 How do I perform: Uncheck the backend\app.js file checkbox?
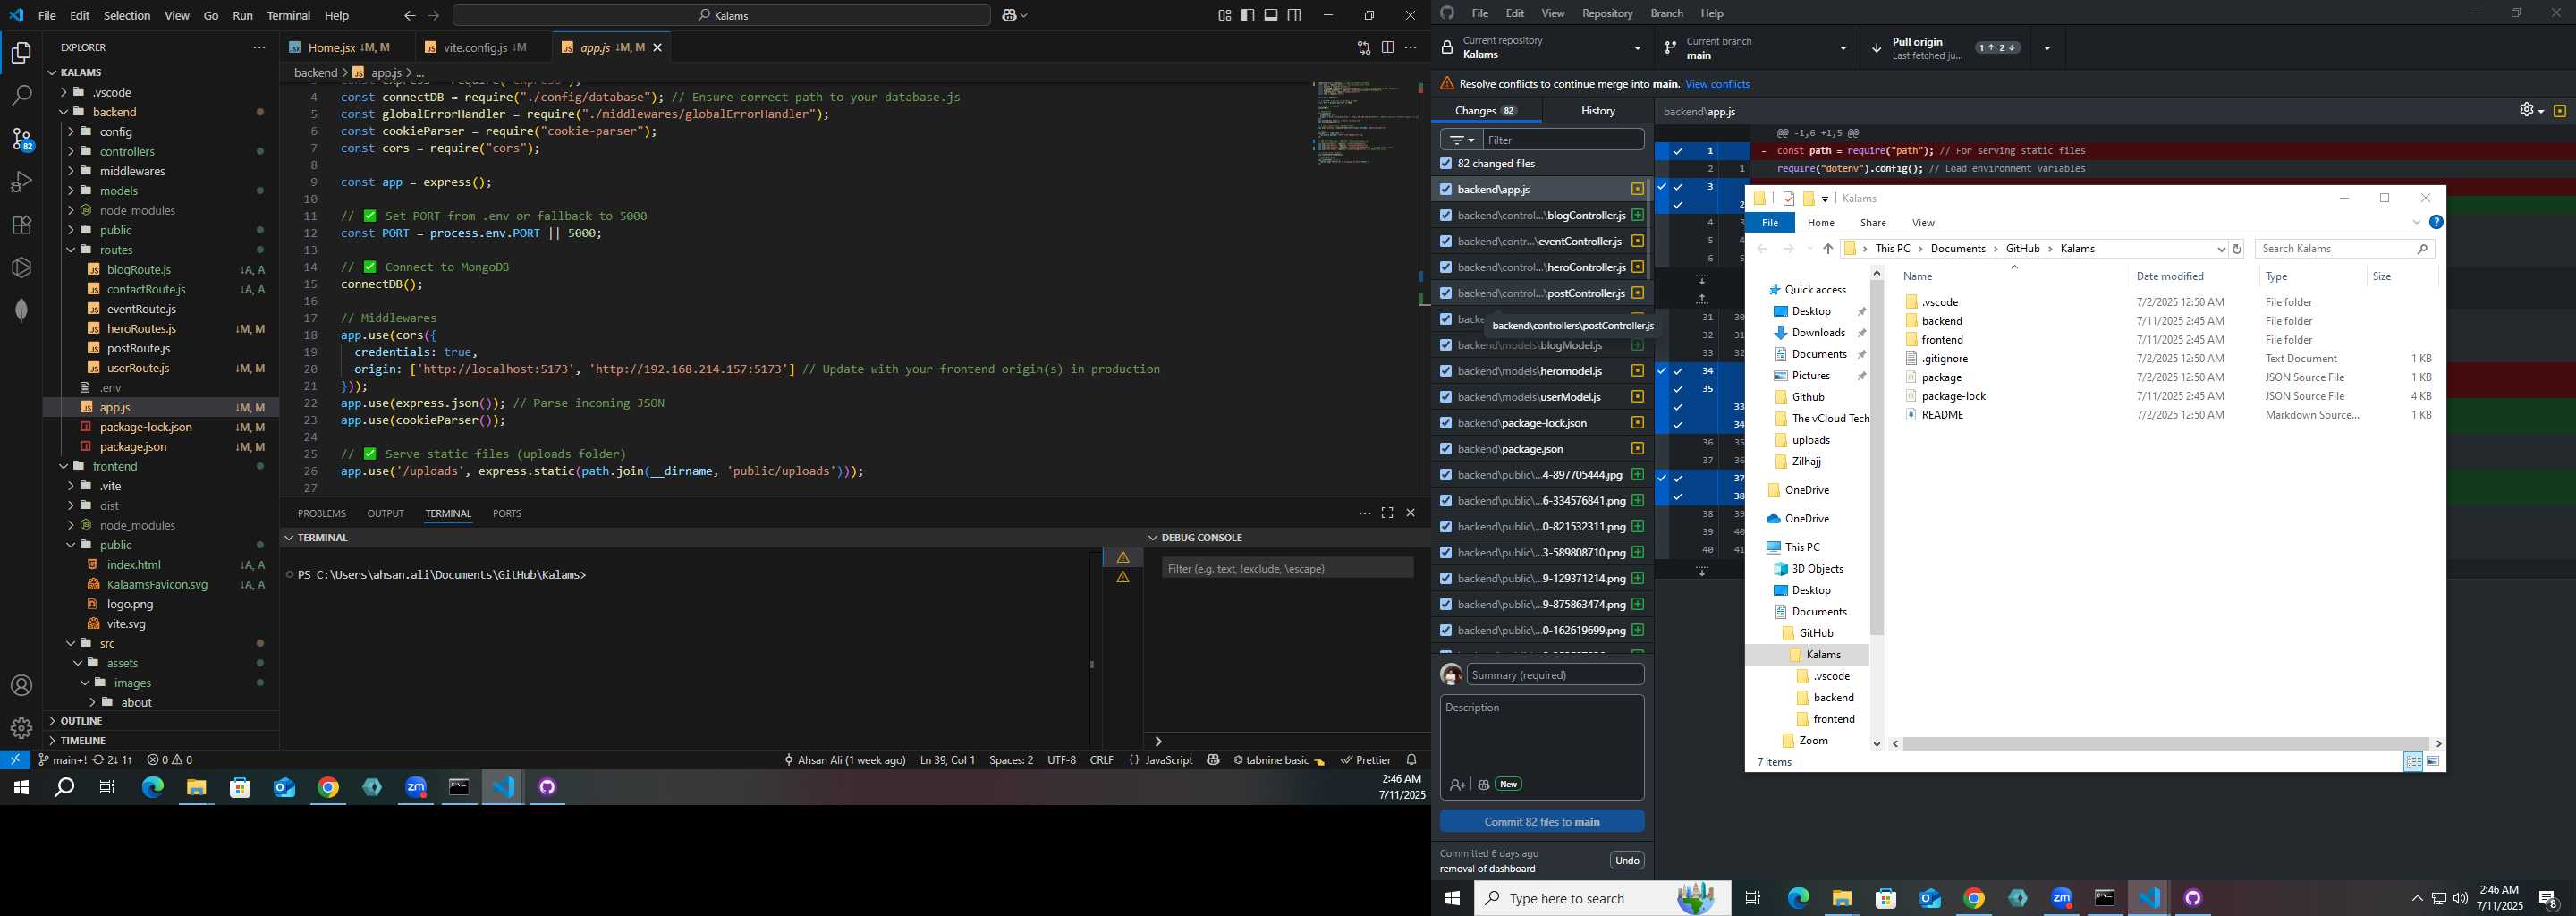point(1445,189)
